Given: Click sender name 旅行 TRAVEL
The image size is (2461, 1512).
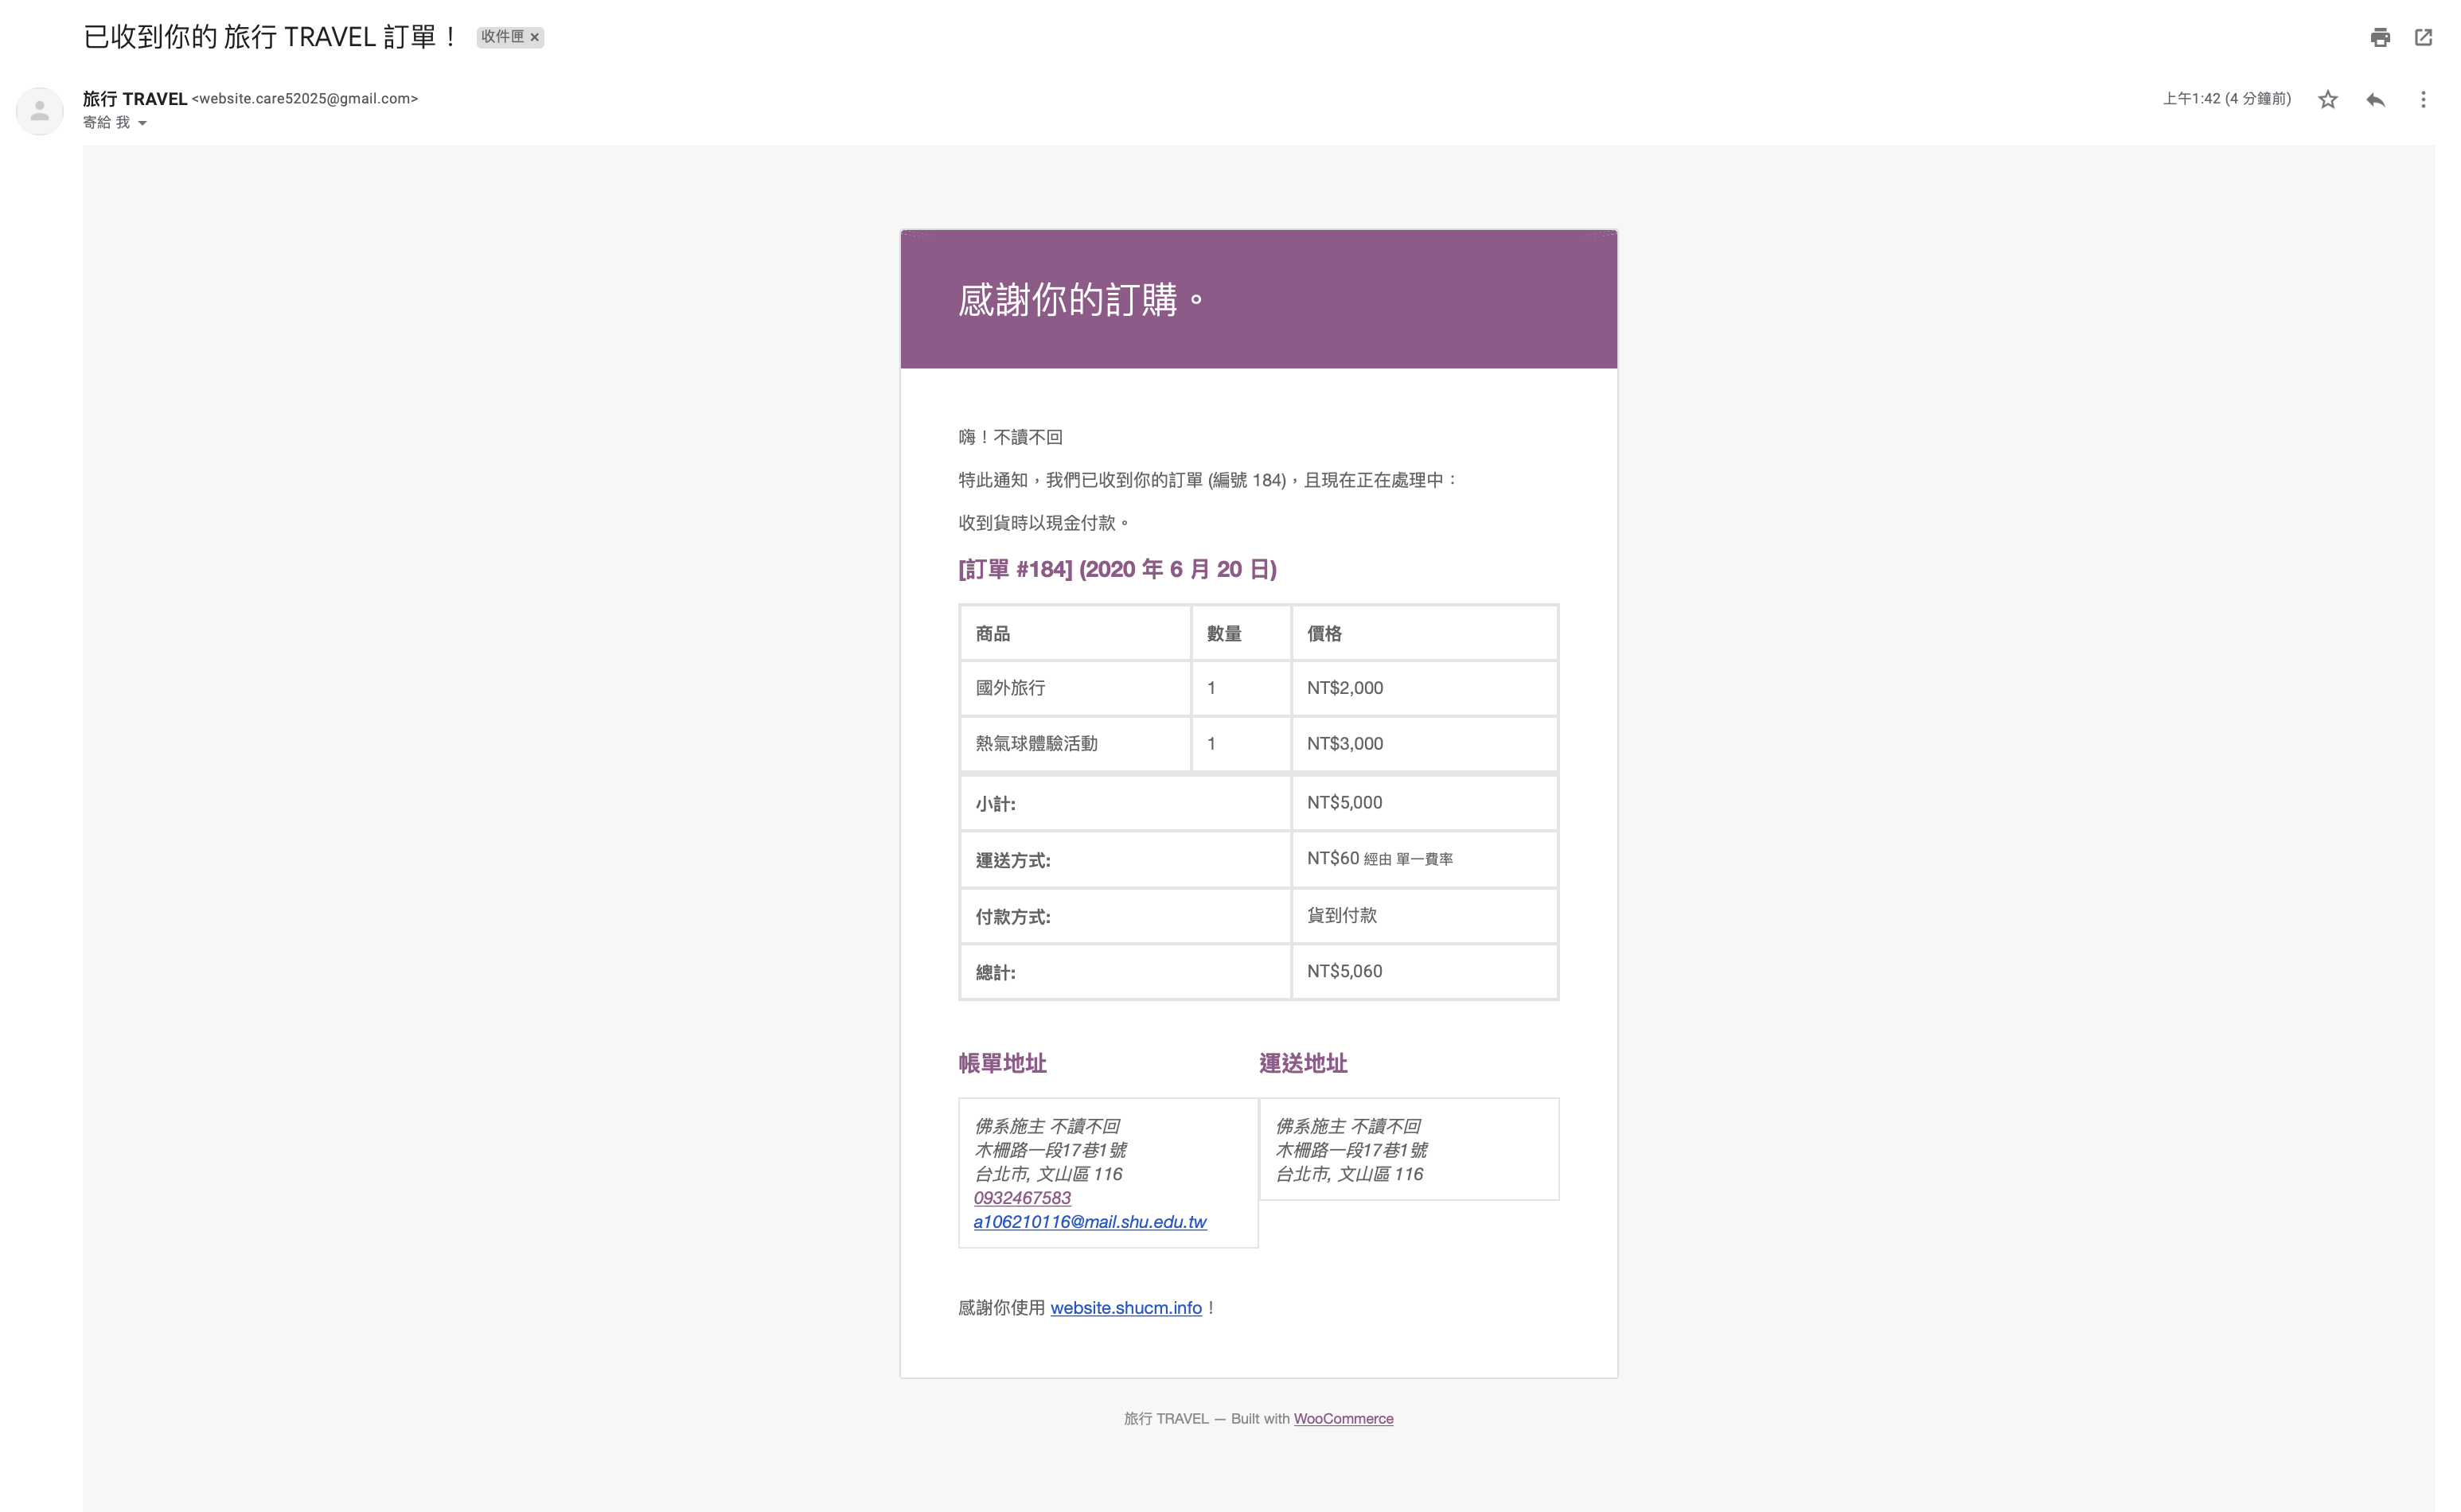Looking at the screenshot, I should coord(135,99).
